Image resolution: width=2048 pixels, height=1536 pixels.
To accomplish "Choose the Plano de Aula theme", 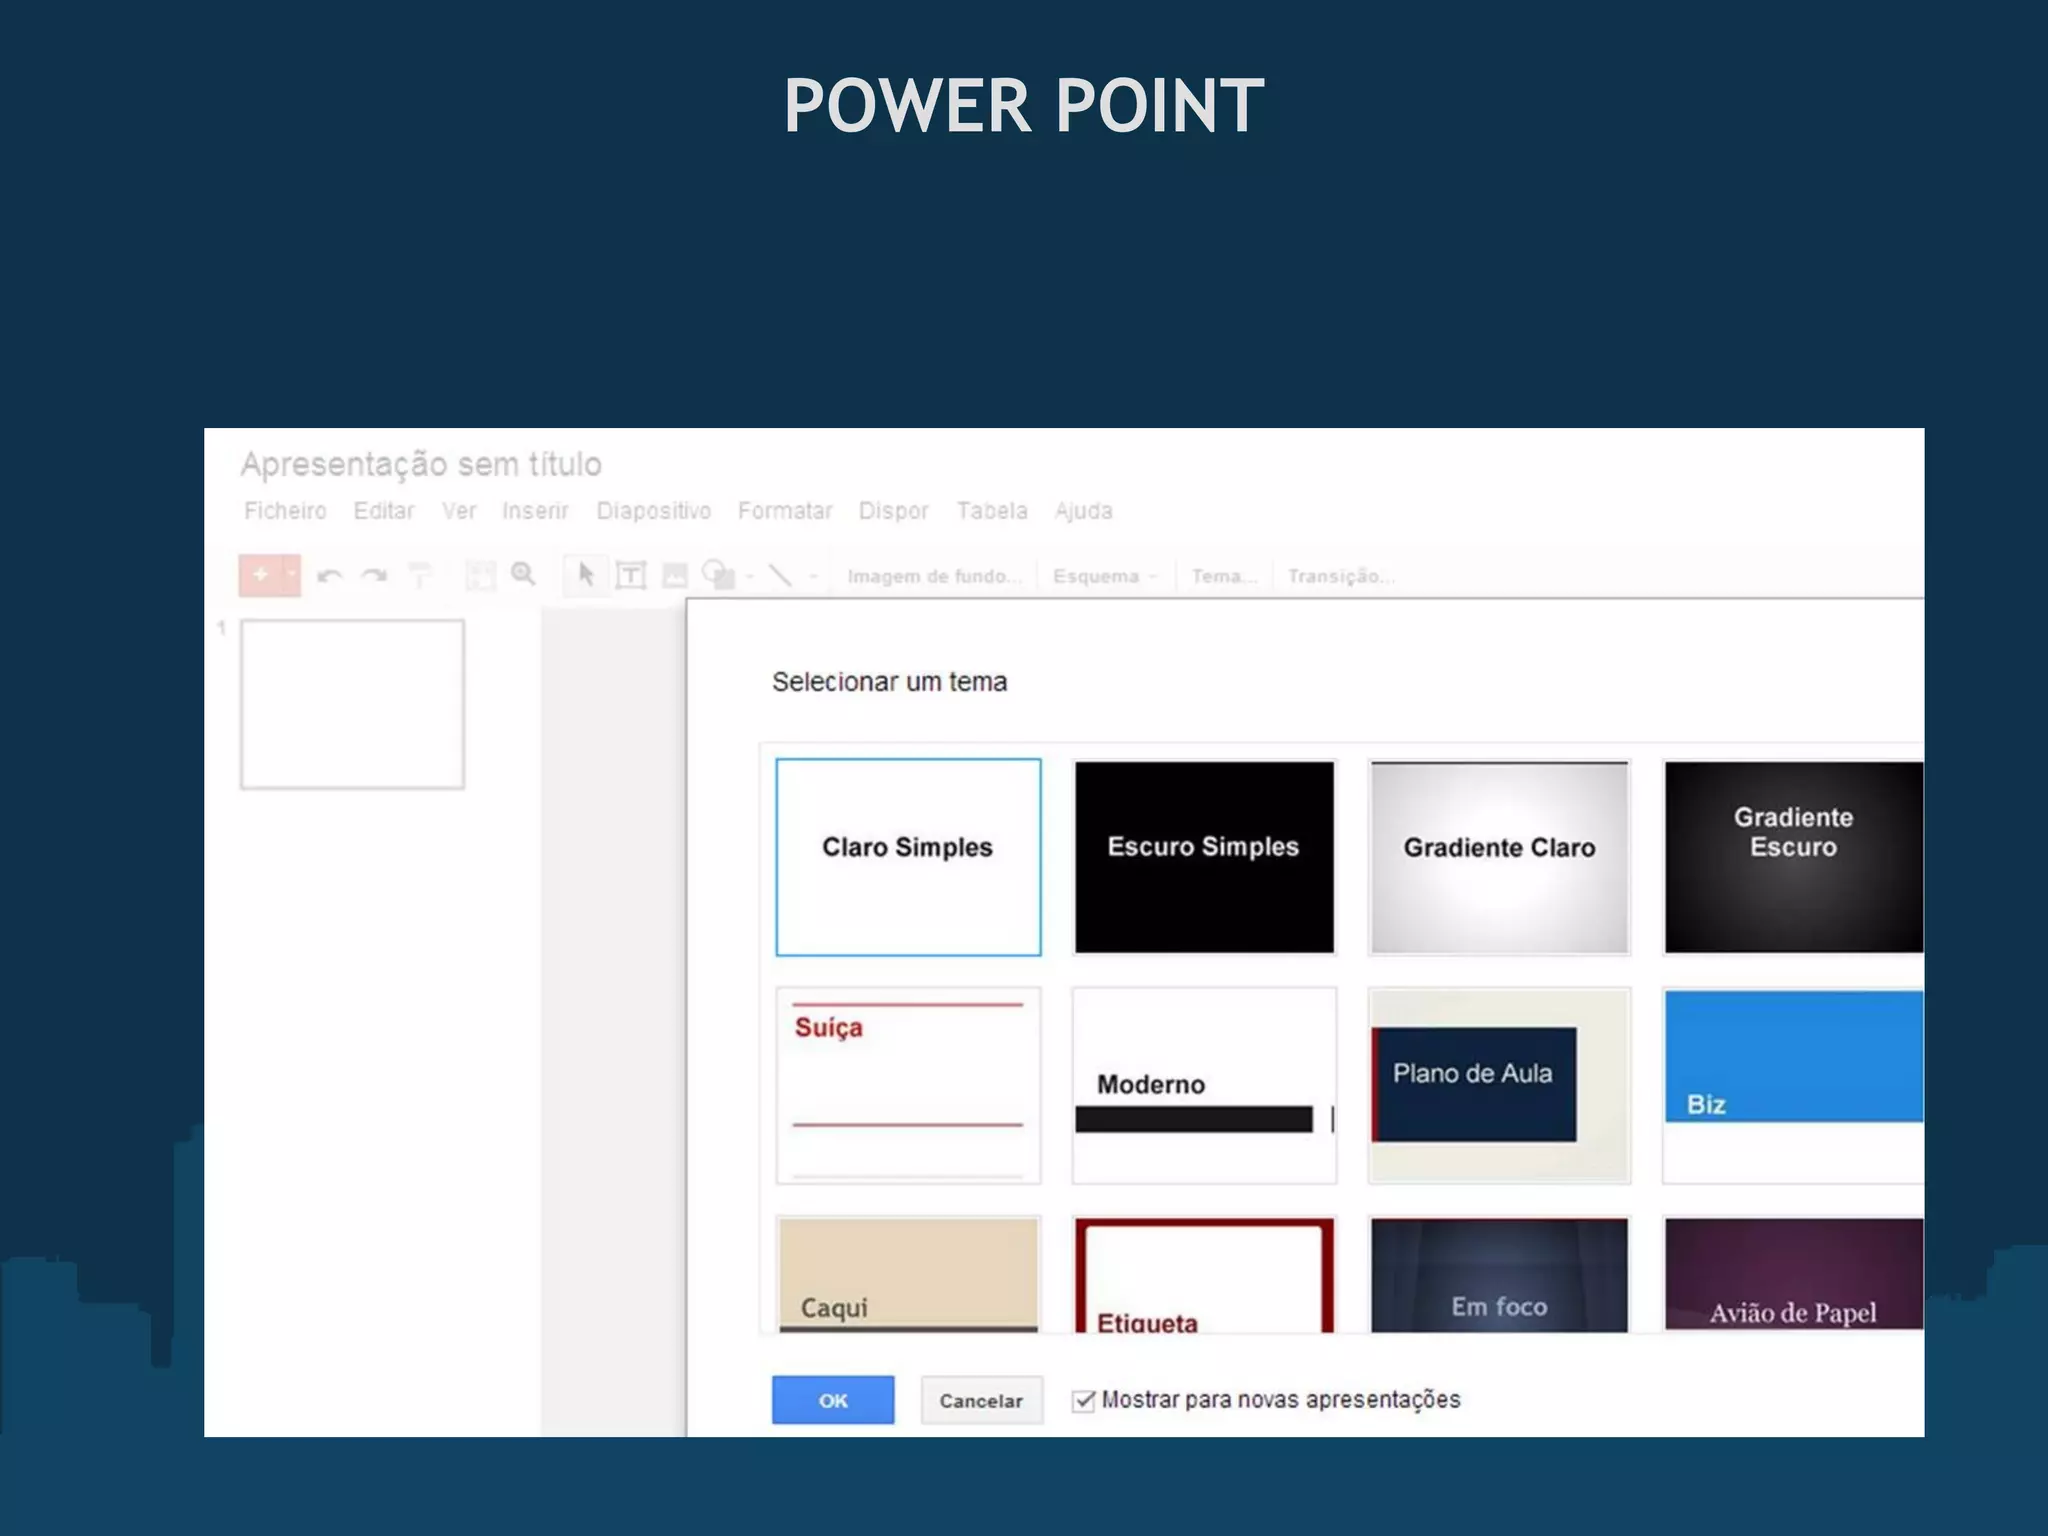I will click(1499, 1085).
